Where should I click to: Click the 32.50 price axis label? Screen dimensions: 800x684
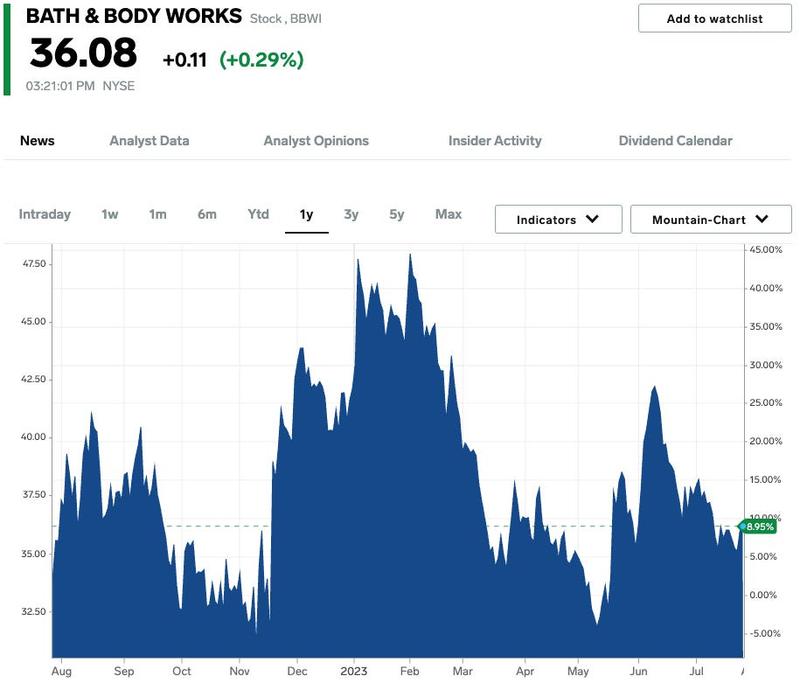(34, 611)
